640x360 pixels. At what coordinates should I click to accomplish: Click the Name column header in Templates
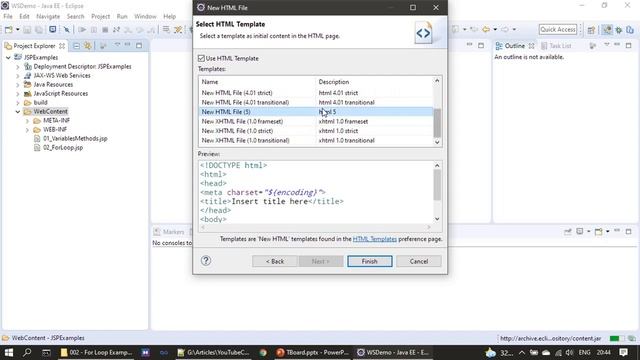(257, 82)
